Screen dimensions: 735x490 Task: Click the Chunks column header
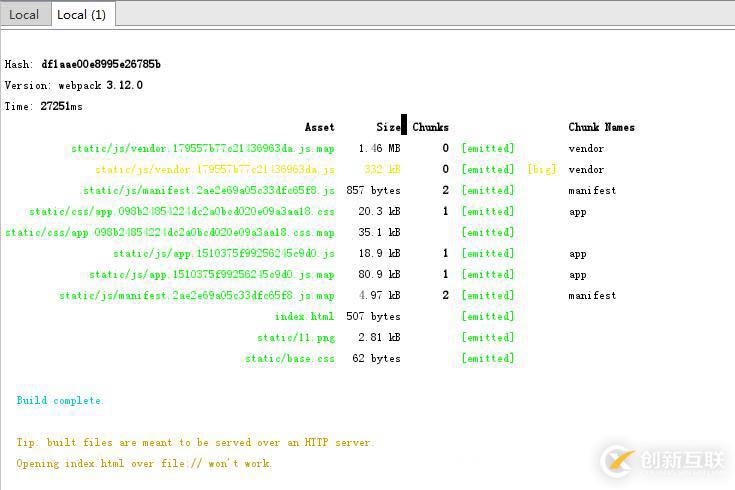430,127
